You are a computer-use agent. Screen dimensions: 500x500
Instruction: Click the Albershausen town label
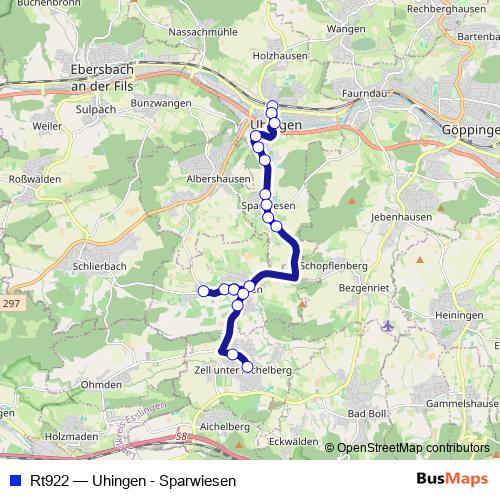coord(218,179)
